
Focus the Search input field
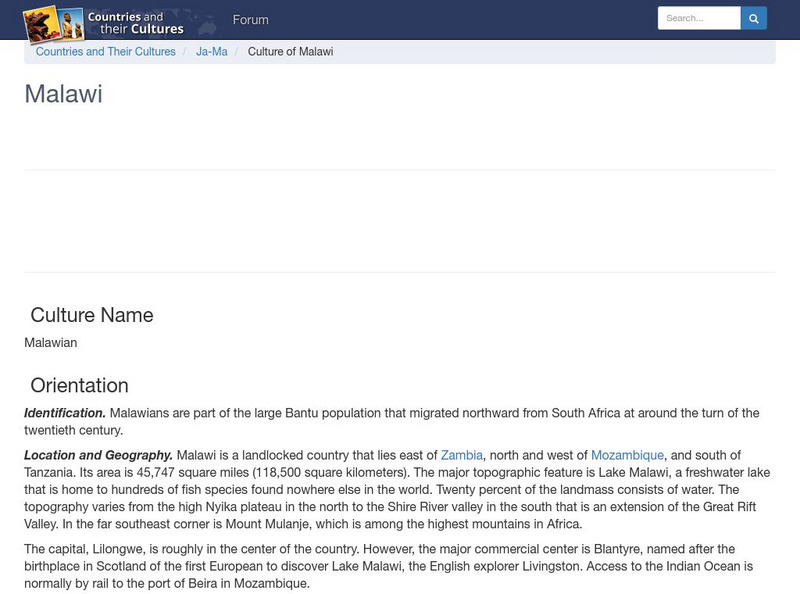pos(699,18)
